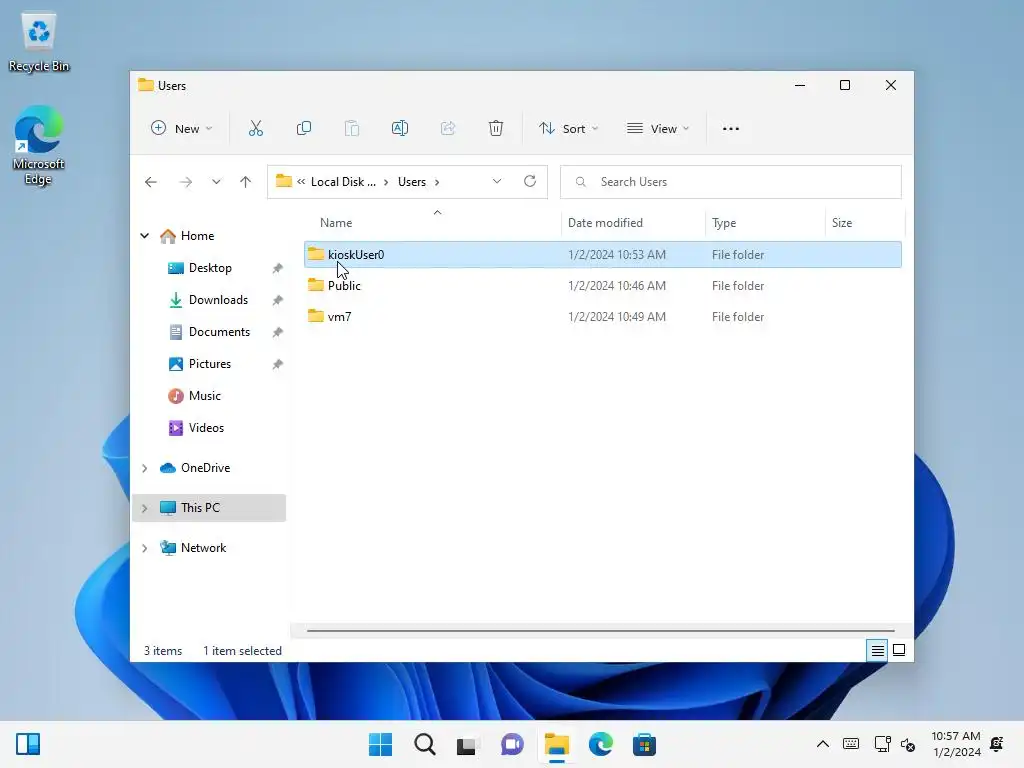Switch to large icons view layout

click(899, 650)
